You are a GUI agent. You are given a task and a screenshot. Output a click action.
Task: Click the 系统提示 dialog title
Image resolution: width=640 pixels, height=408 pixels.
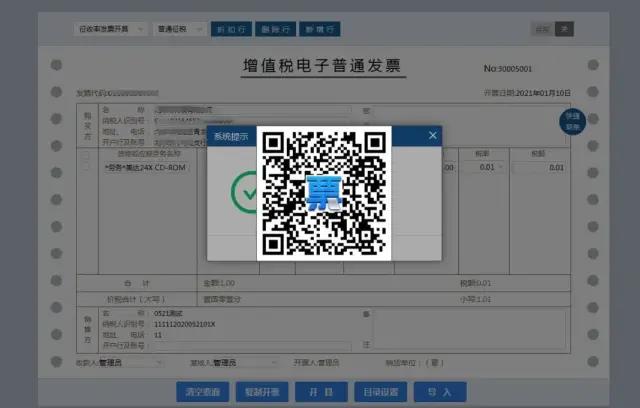pos(231,137)
